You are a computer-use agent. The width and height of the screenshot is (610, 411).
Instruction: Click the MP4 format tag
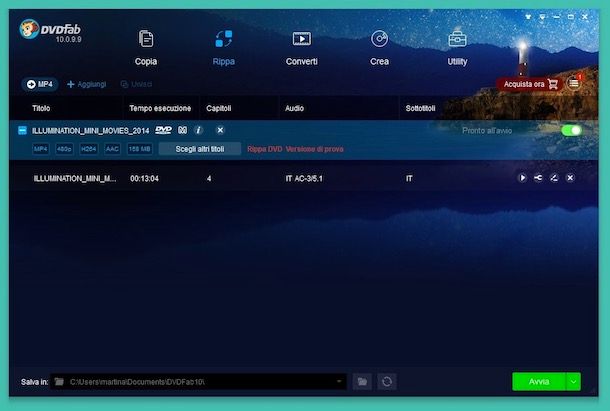pyautogui.click(x=40, y=149)
